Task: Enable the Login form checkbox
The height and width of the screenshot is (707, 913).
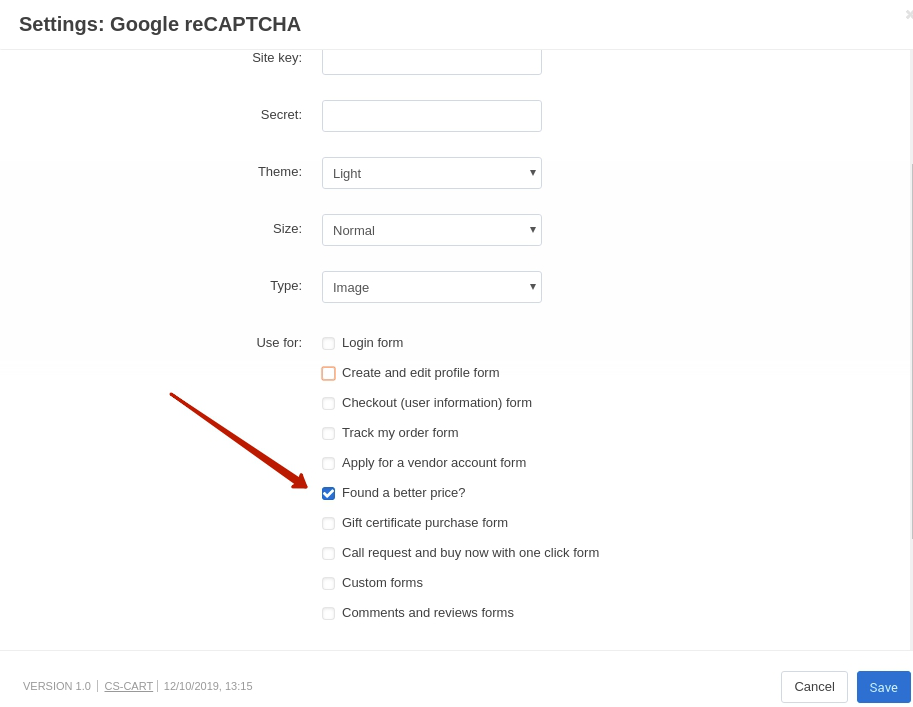Action: pos(328,344)
